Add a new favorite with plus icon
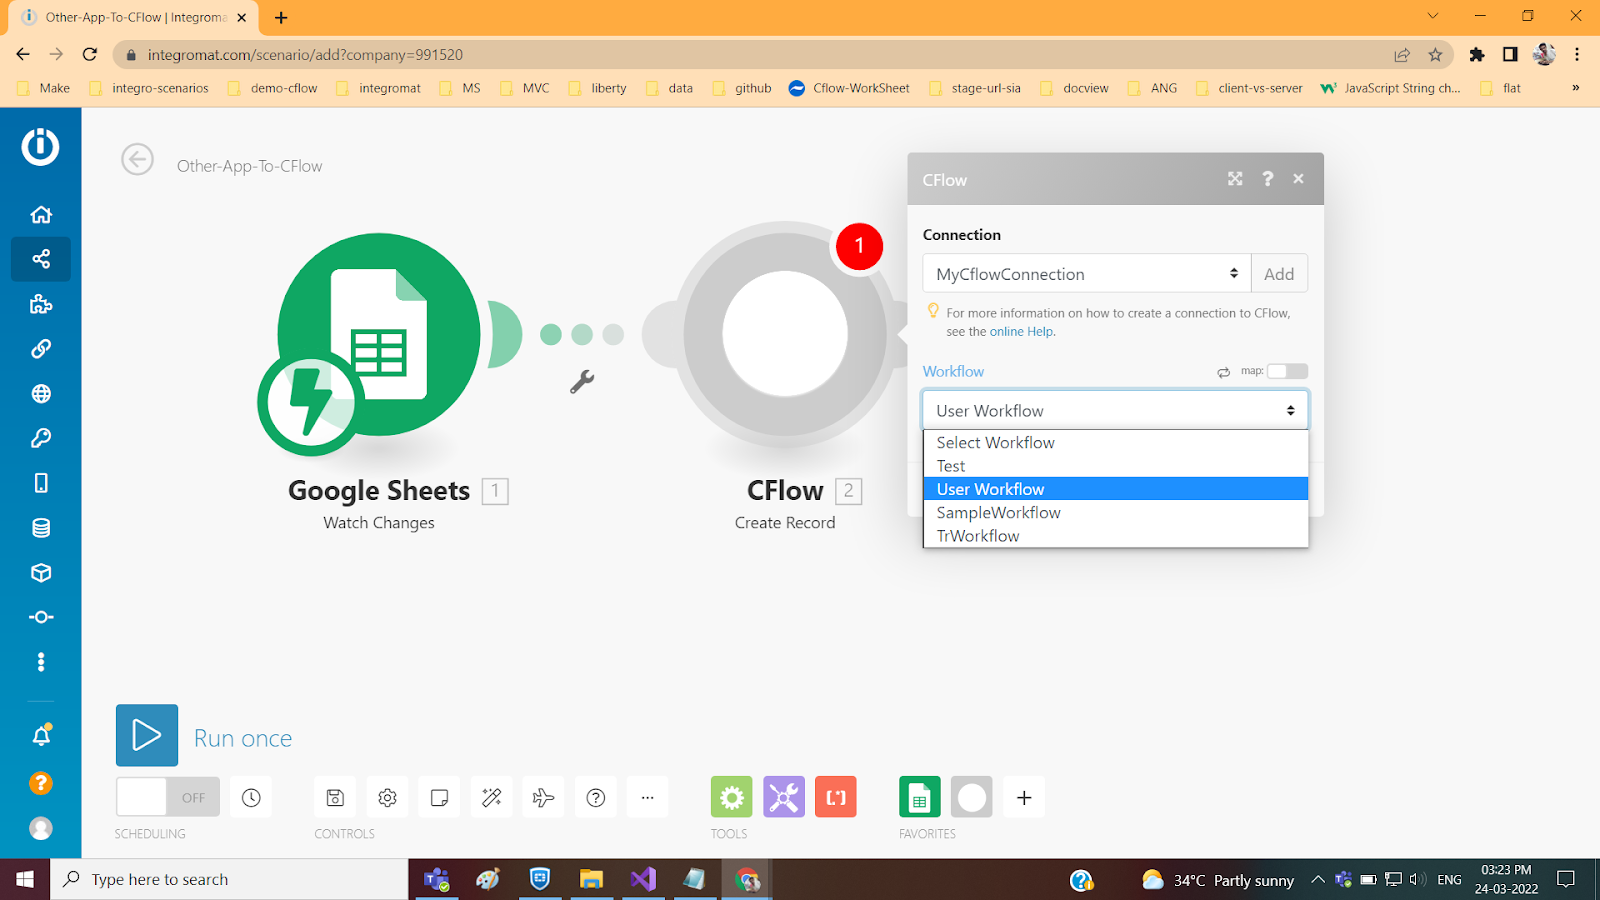The image size is (1600, 900). click(x=1024, y=797)
